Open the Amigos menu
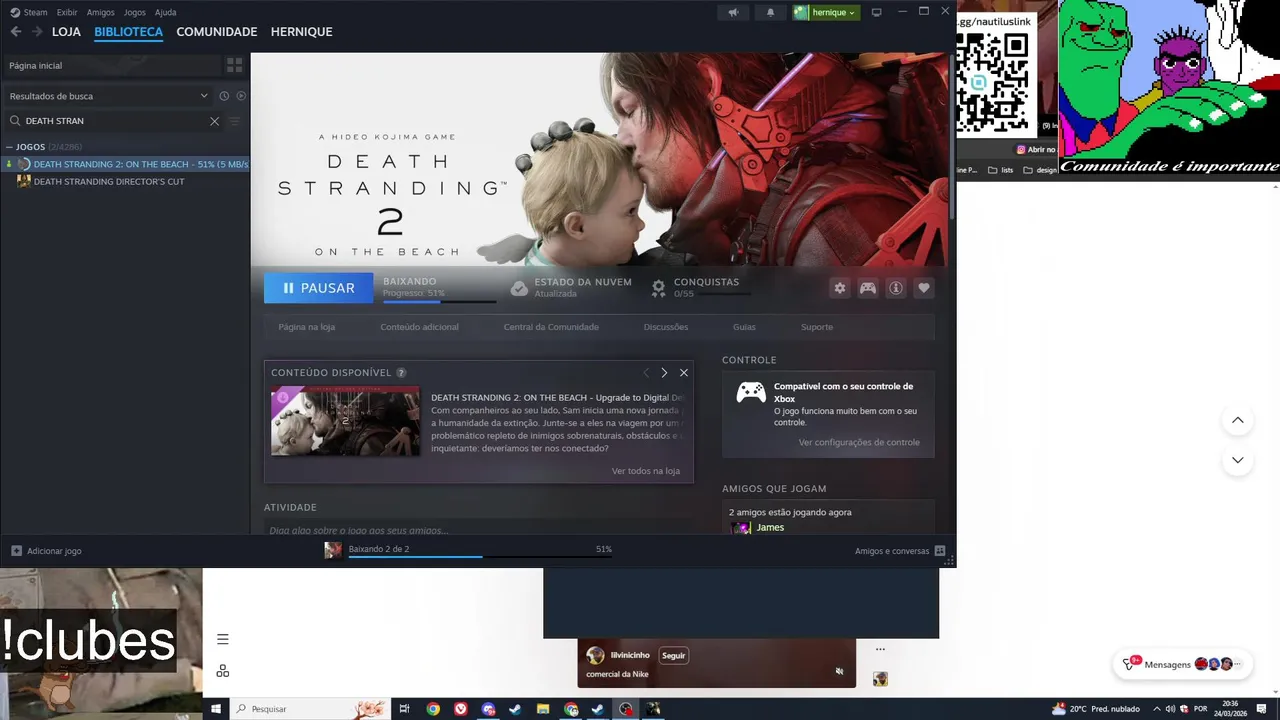 [x=100, y=12]
